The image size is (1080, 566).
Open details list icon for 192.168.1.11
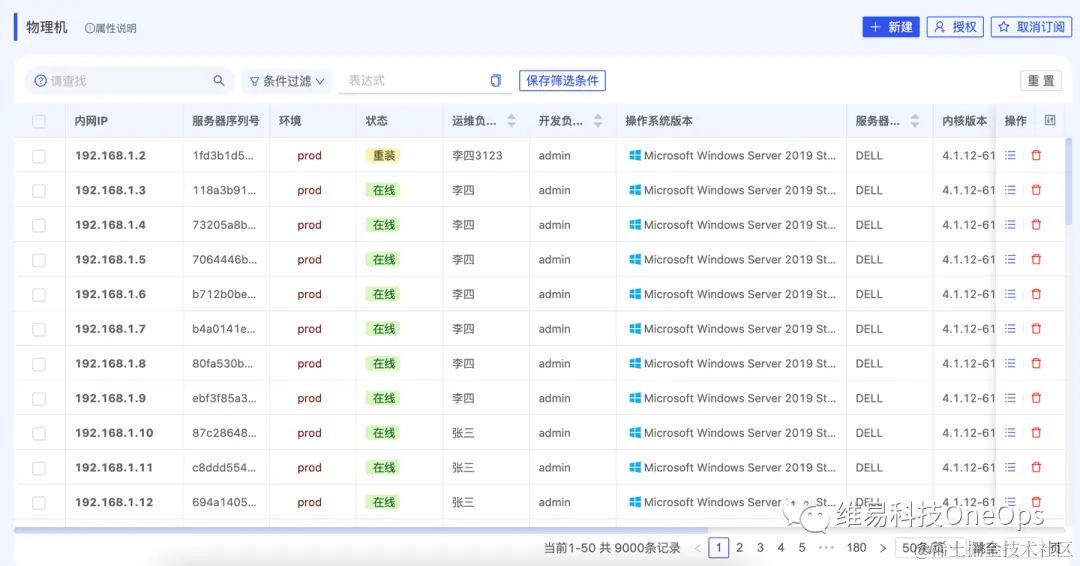coord(1010,468)
